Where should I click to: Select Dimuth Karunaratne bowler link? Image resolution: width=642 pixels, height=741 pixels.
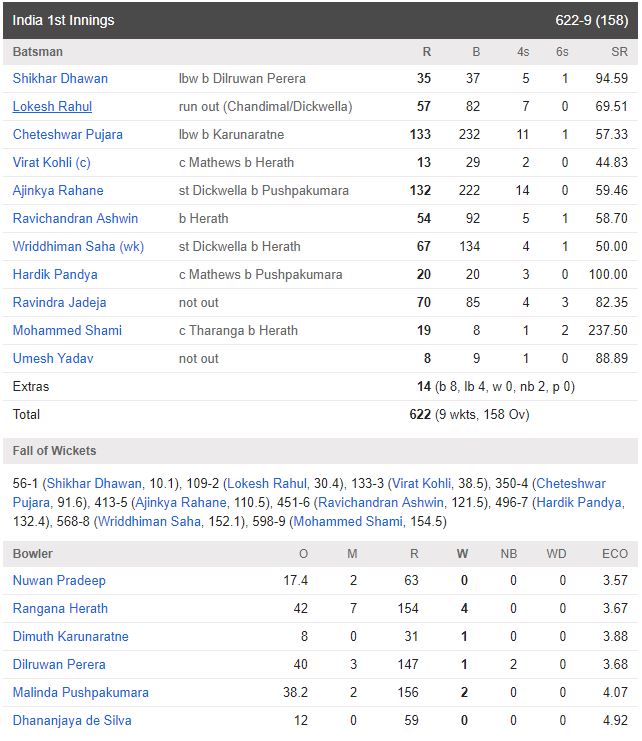point(70,637)
